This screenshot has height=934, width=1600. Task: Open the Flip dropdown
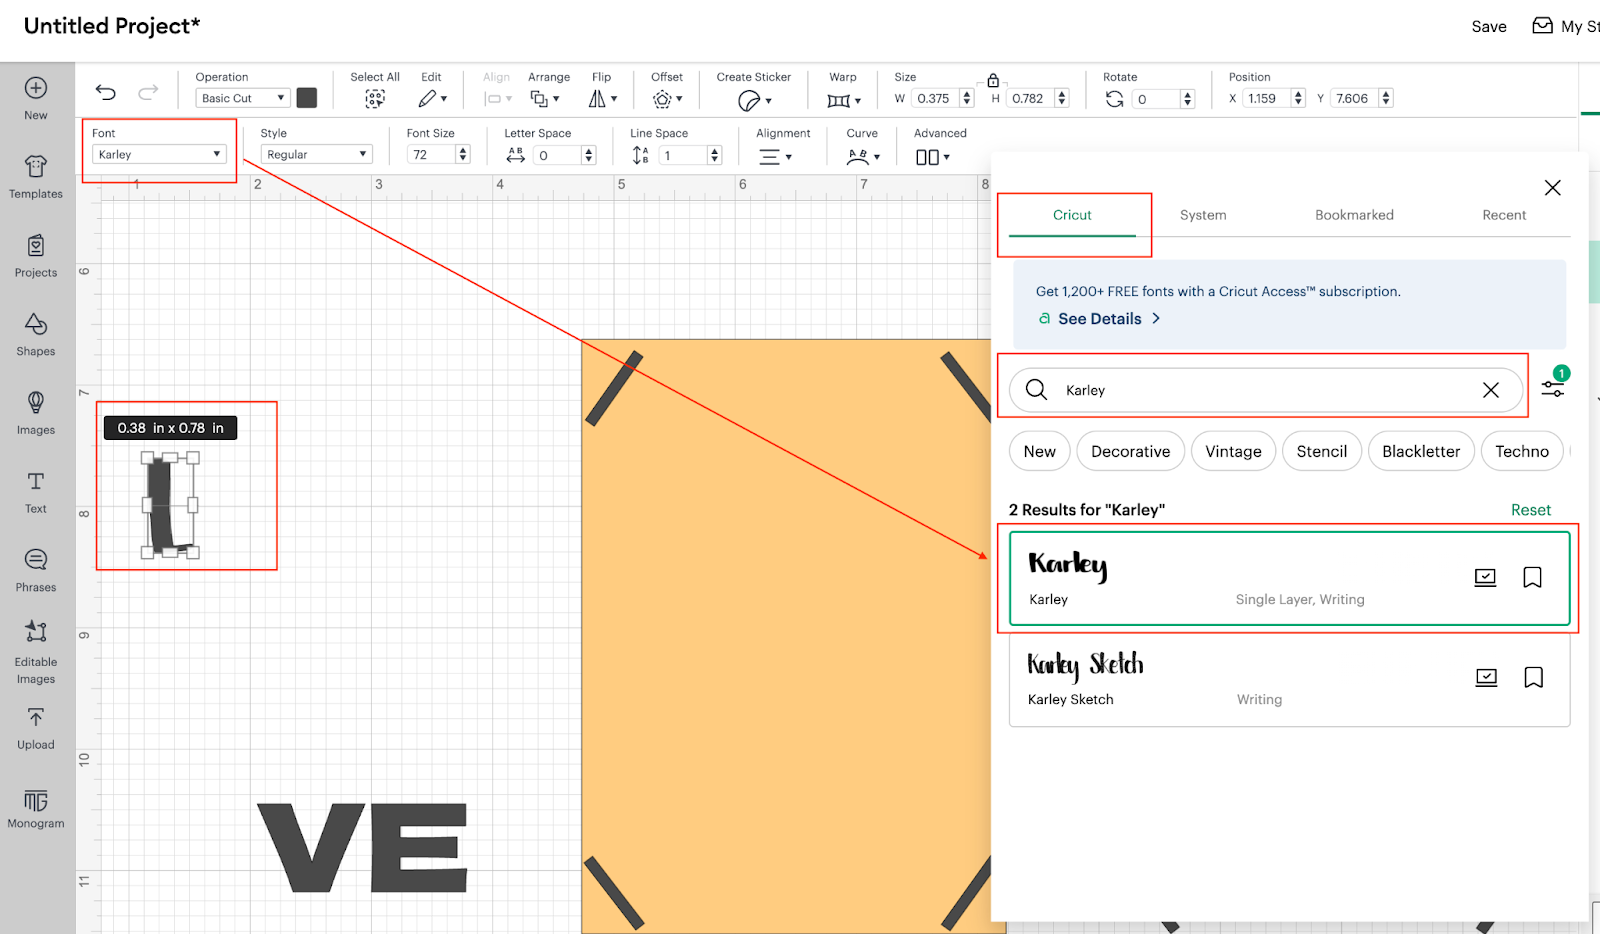[602, 98]
